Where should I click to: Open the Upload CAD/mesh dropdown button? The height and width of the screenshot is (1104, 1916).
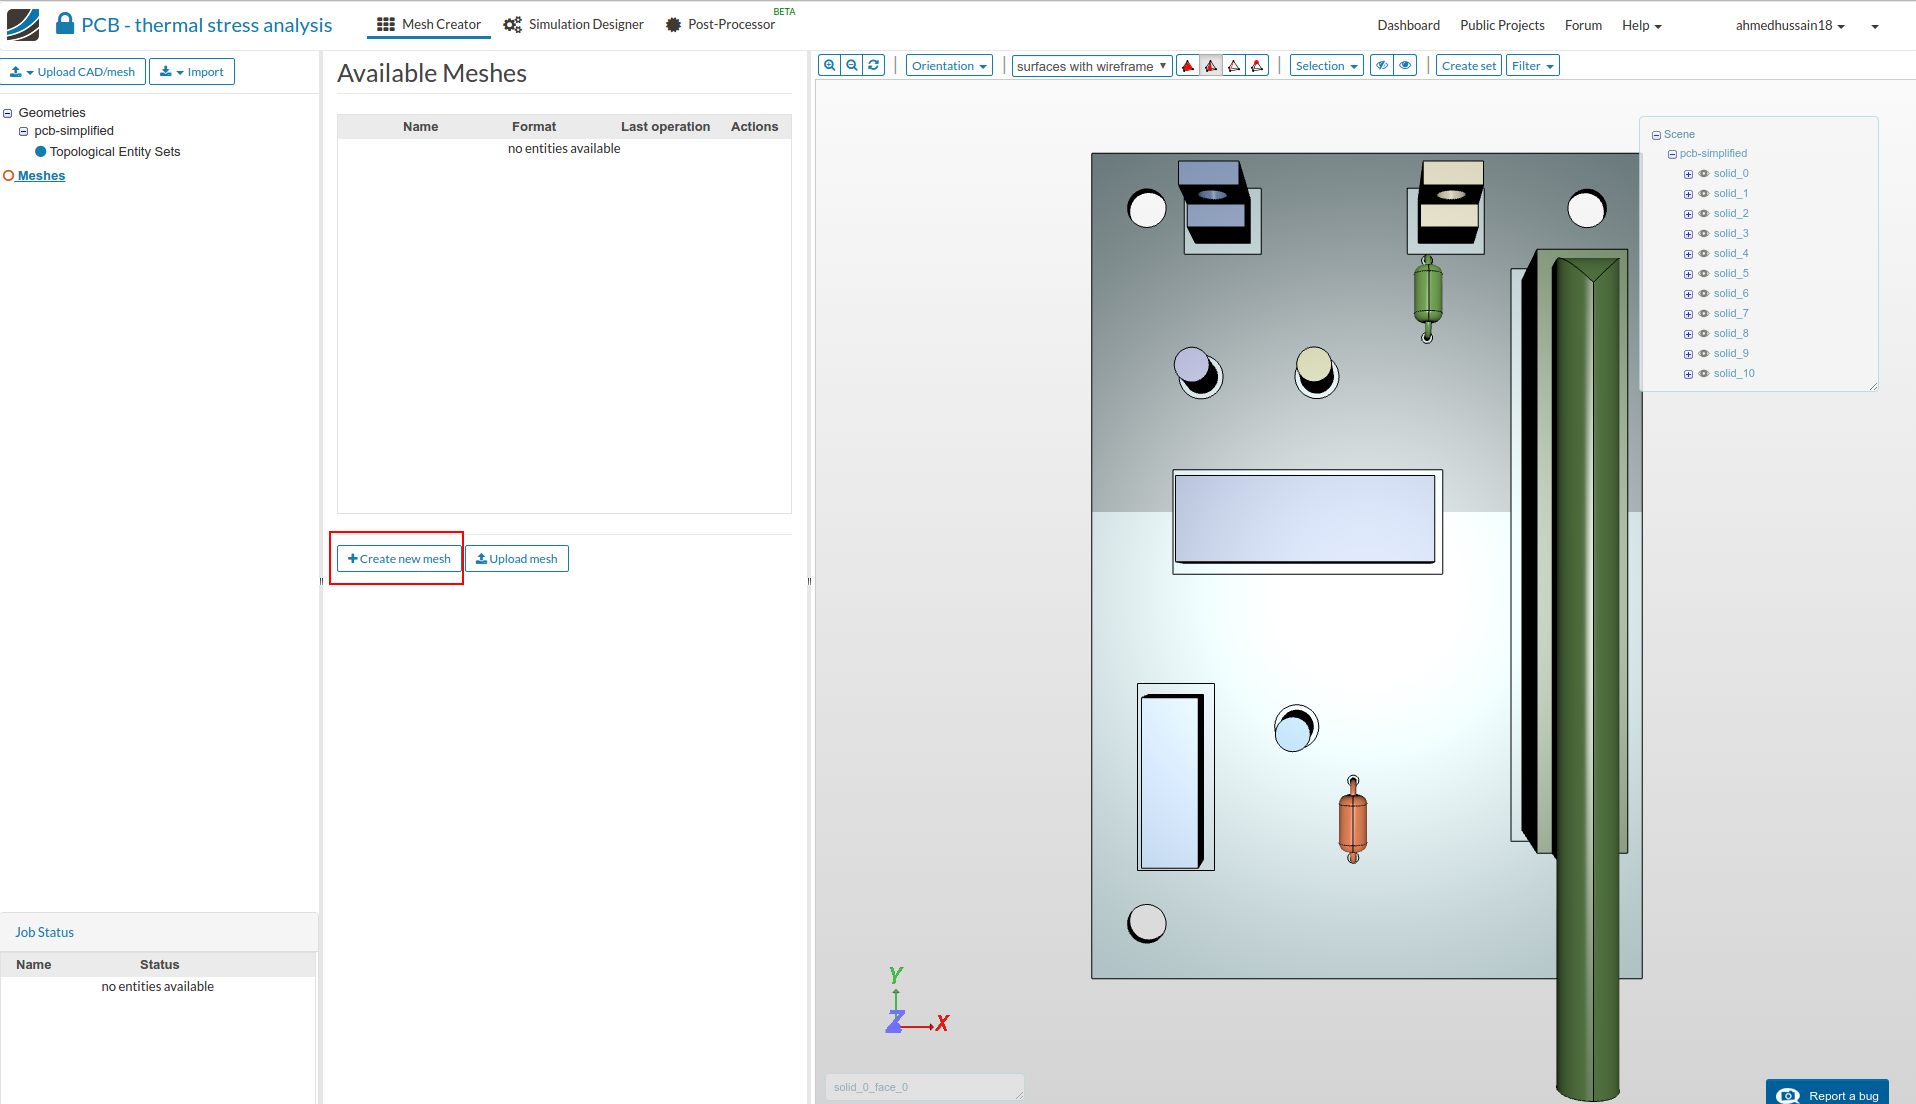tap(73, 72)
